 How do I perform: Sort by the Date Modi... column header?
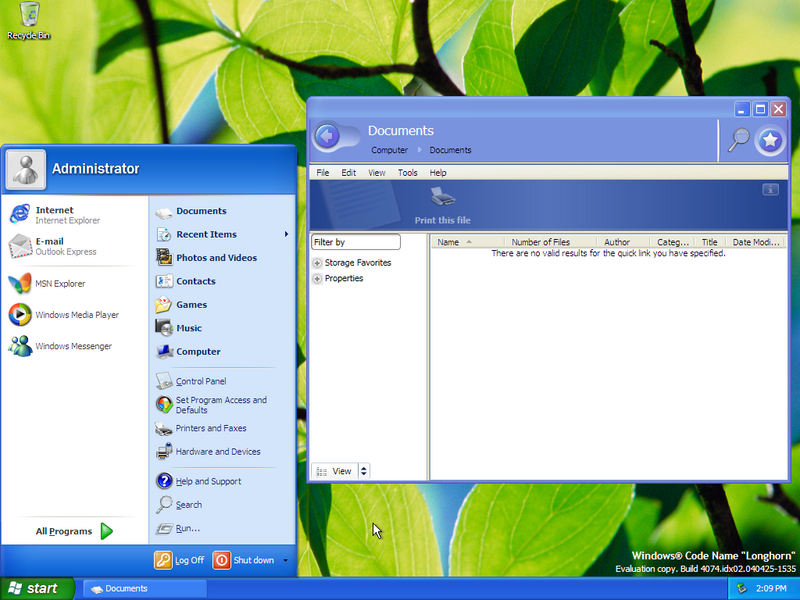click(x=756, y=242)
